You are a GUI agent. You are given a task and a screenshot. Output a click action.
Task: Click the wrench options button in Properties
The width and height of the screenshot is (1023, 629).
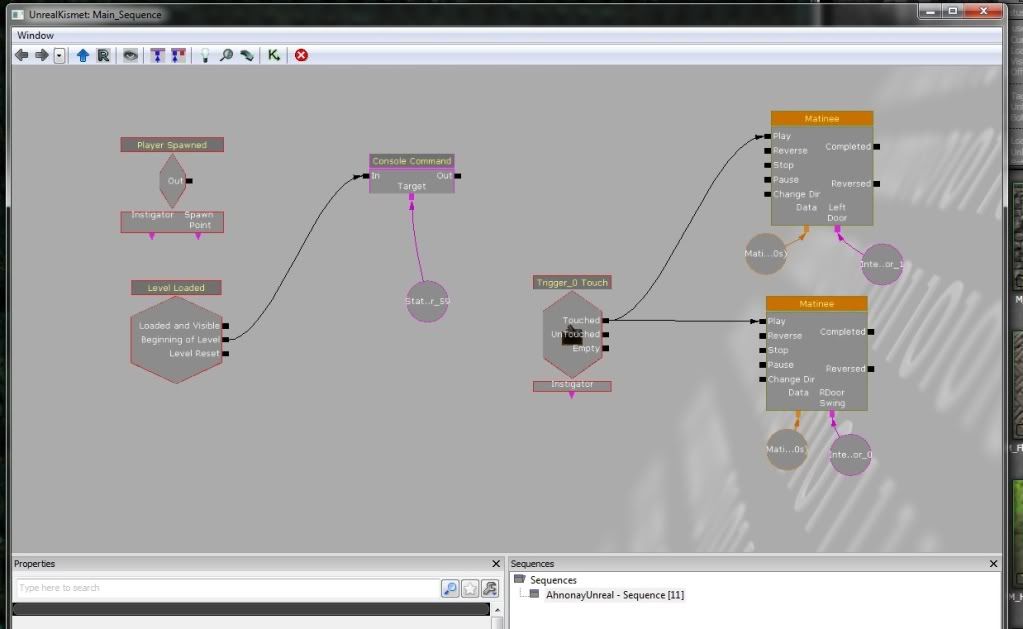point(490,589)
